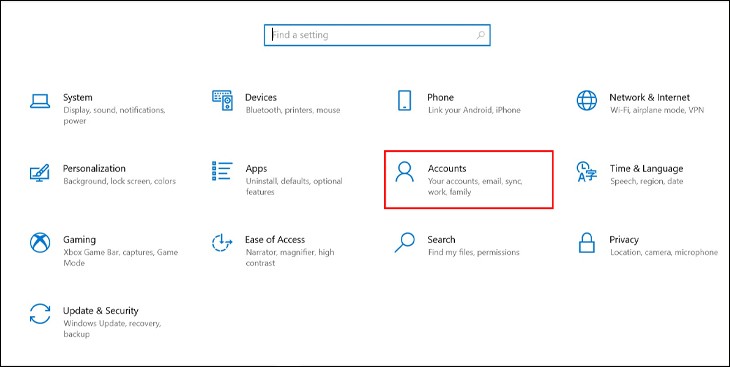Click the Devices keyboard and speaker icon

pyautogui.click(x=222, y=101)
